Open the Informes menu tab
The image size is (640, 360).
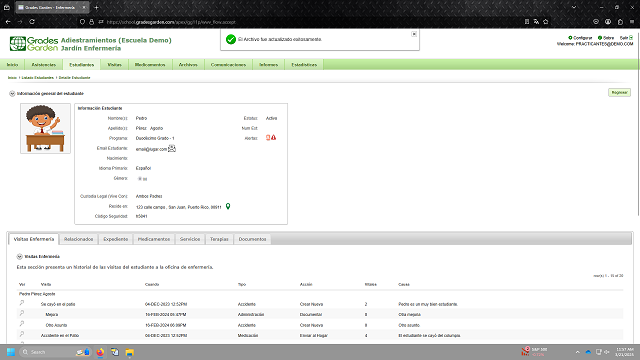[x=268, y=64]
